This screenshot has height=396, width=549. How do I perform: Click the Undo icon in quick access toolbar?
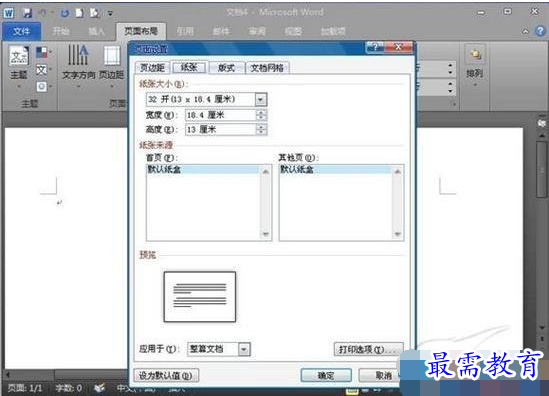[42, 13]
